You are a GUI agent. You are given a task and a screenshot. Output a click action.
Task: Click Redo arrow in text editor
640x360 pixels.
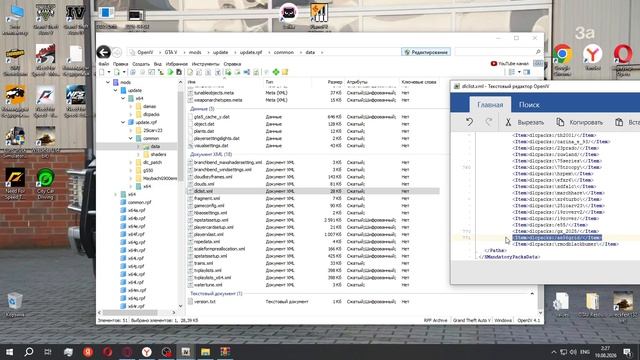tap(489, 122)
